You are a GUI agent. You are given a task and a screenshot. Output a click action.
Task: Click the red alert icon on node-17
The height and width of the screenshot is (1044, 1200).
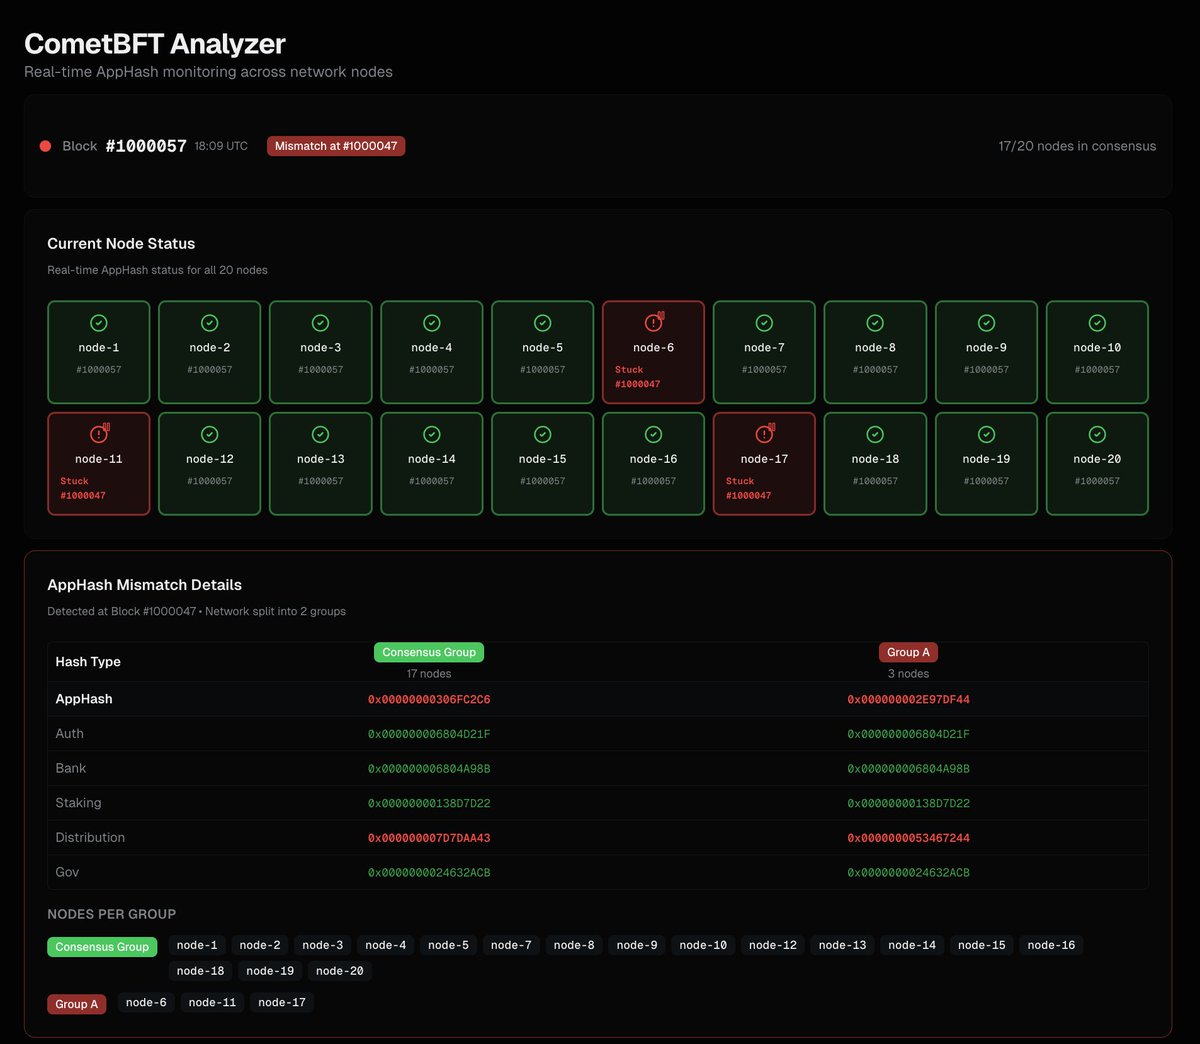(765, 434)
